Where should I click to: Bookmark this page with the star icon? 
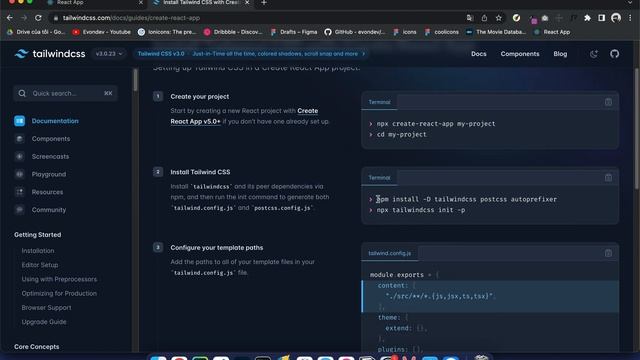pyautogui.click(x=498, y=18)
